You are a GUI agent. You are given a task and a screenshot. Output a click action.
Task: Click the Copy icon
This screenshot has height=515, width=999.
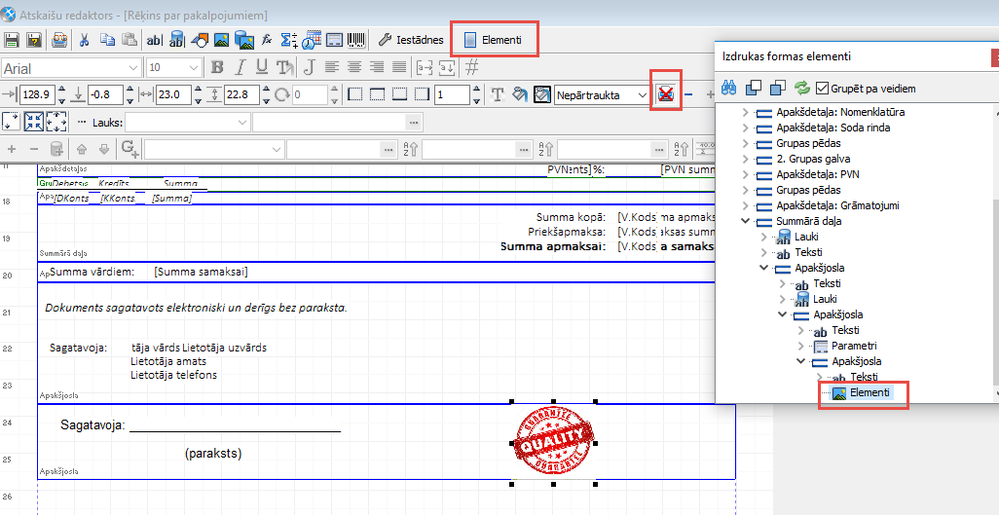click(x=108, y=40)
